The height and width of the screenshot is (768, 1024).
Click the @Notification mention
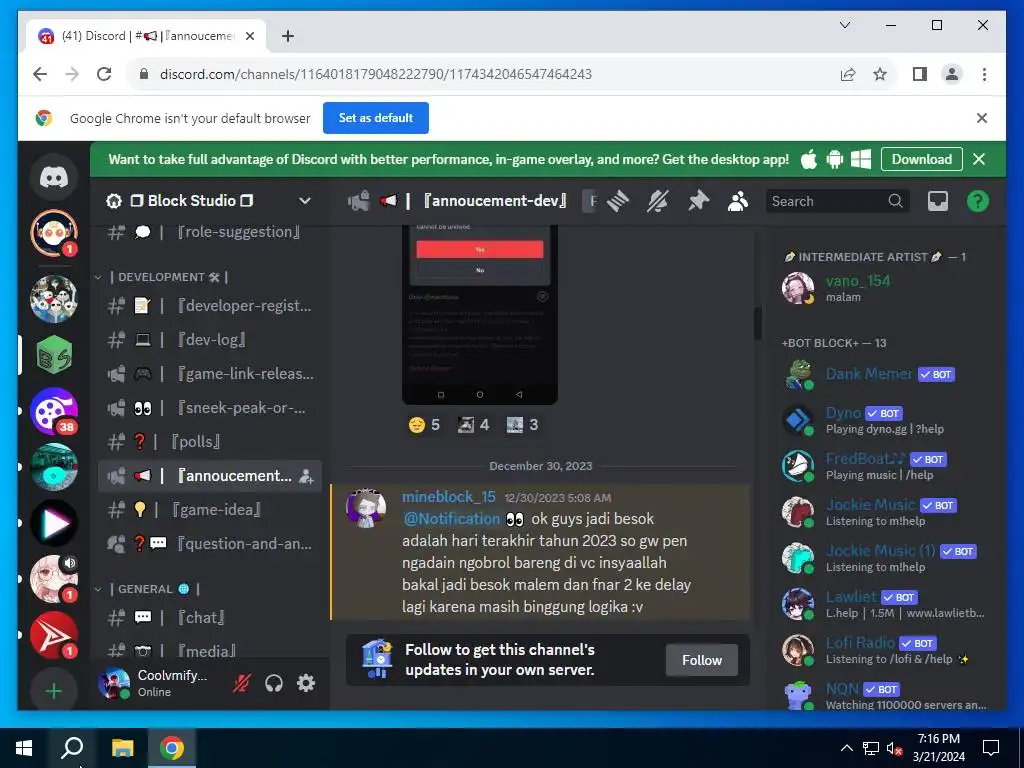tap(452, 519)
